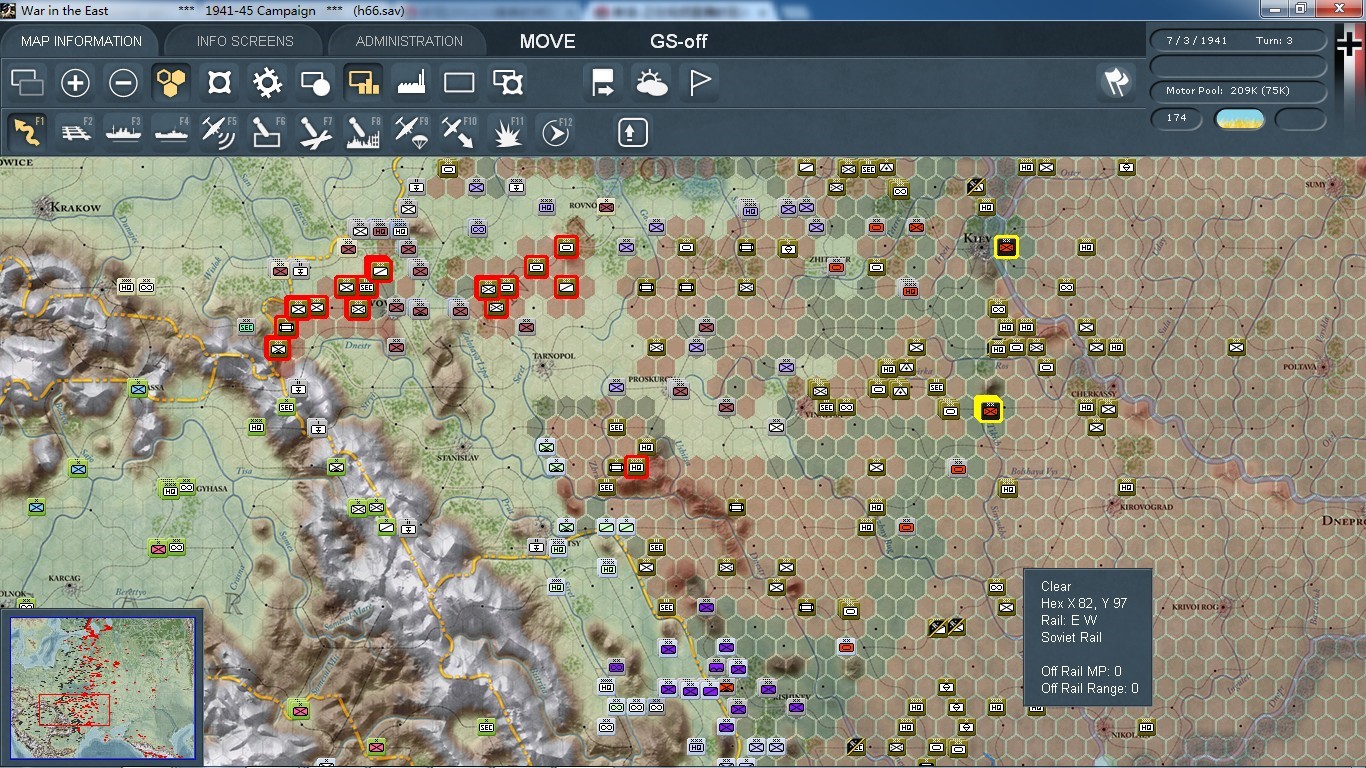Switch to the INFO SCREENS tab
The height and width of the screenshot is (768, 1366).
pos(245,41)
